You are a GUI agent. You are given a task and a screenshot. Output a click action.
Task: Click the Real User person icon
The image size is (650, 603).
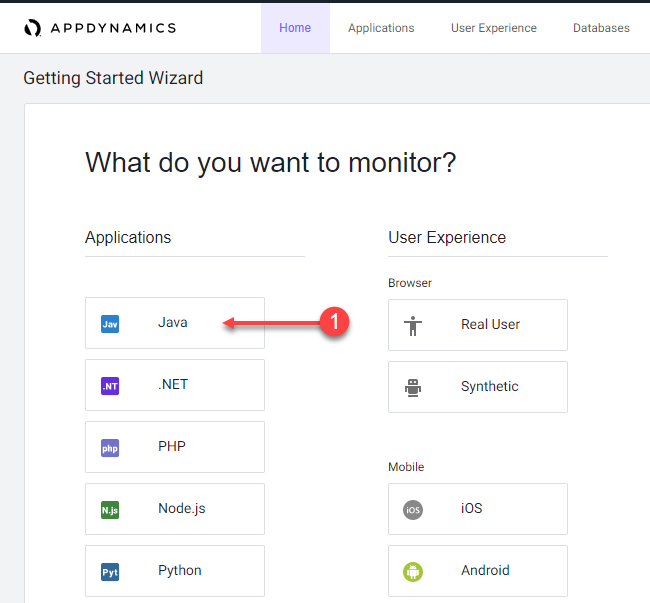[x=413, y=326]
